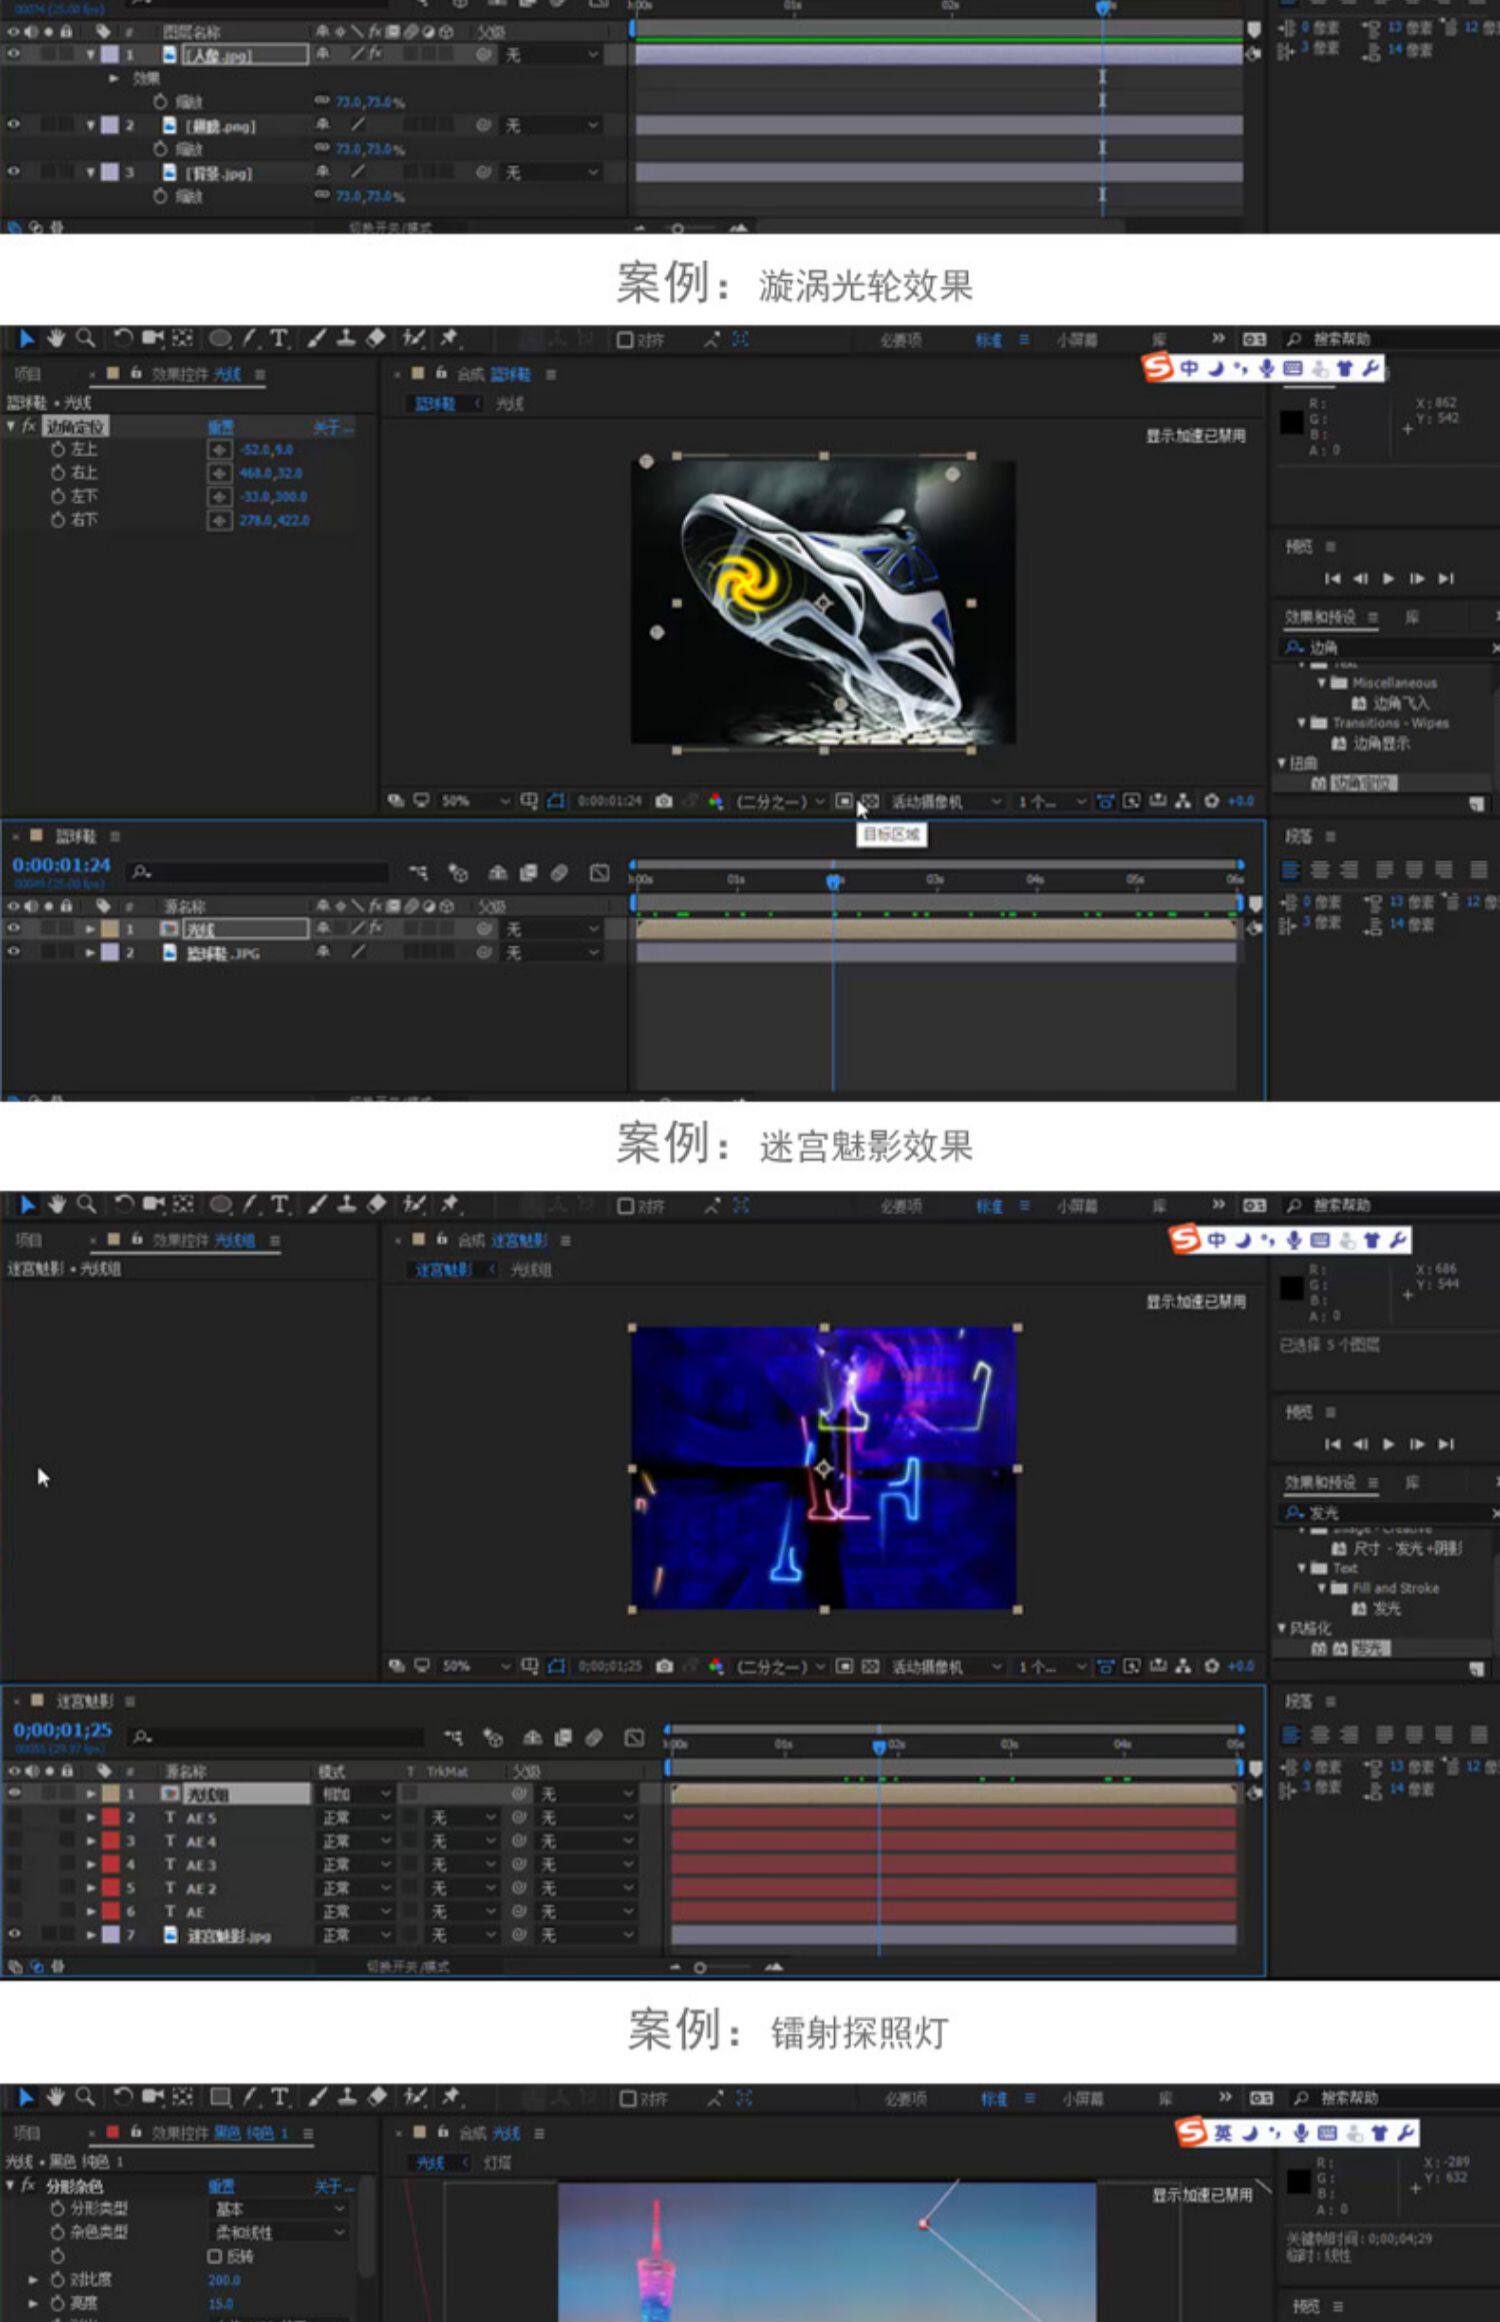Select the Type tool in the 篮球鞋 screenshot
The height and width of the screenshot is (2322, 1500).
(279, 338)
